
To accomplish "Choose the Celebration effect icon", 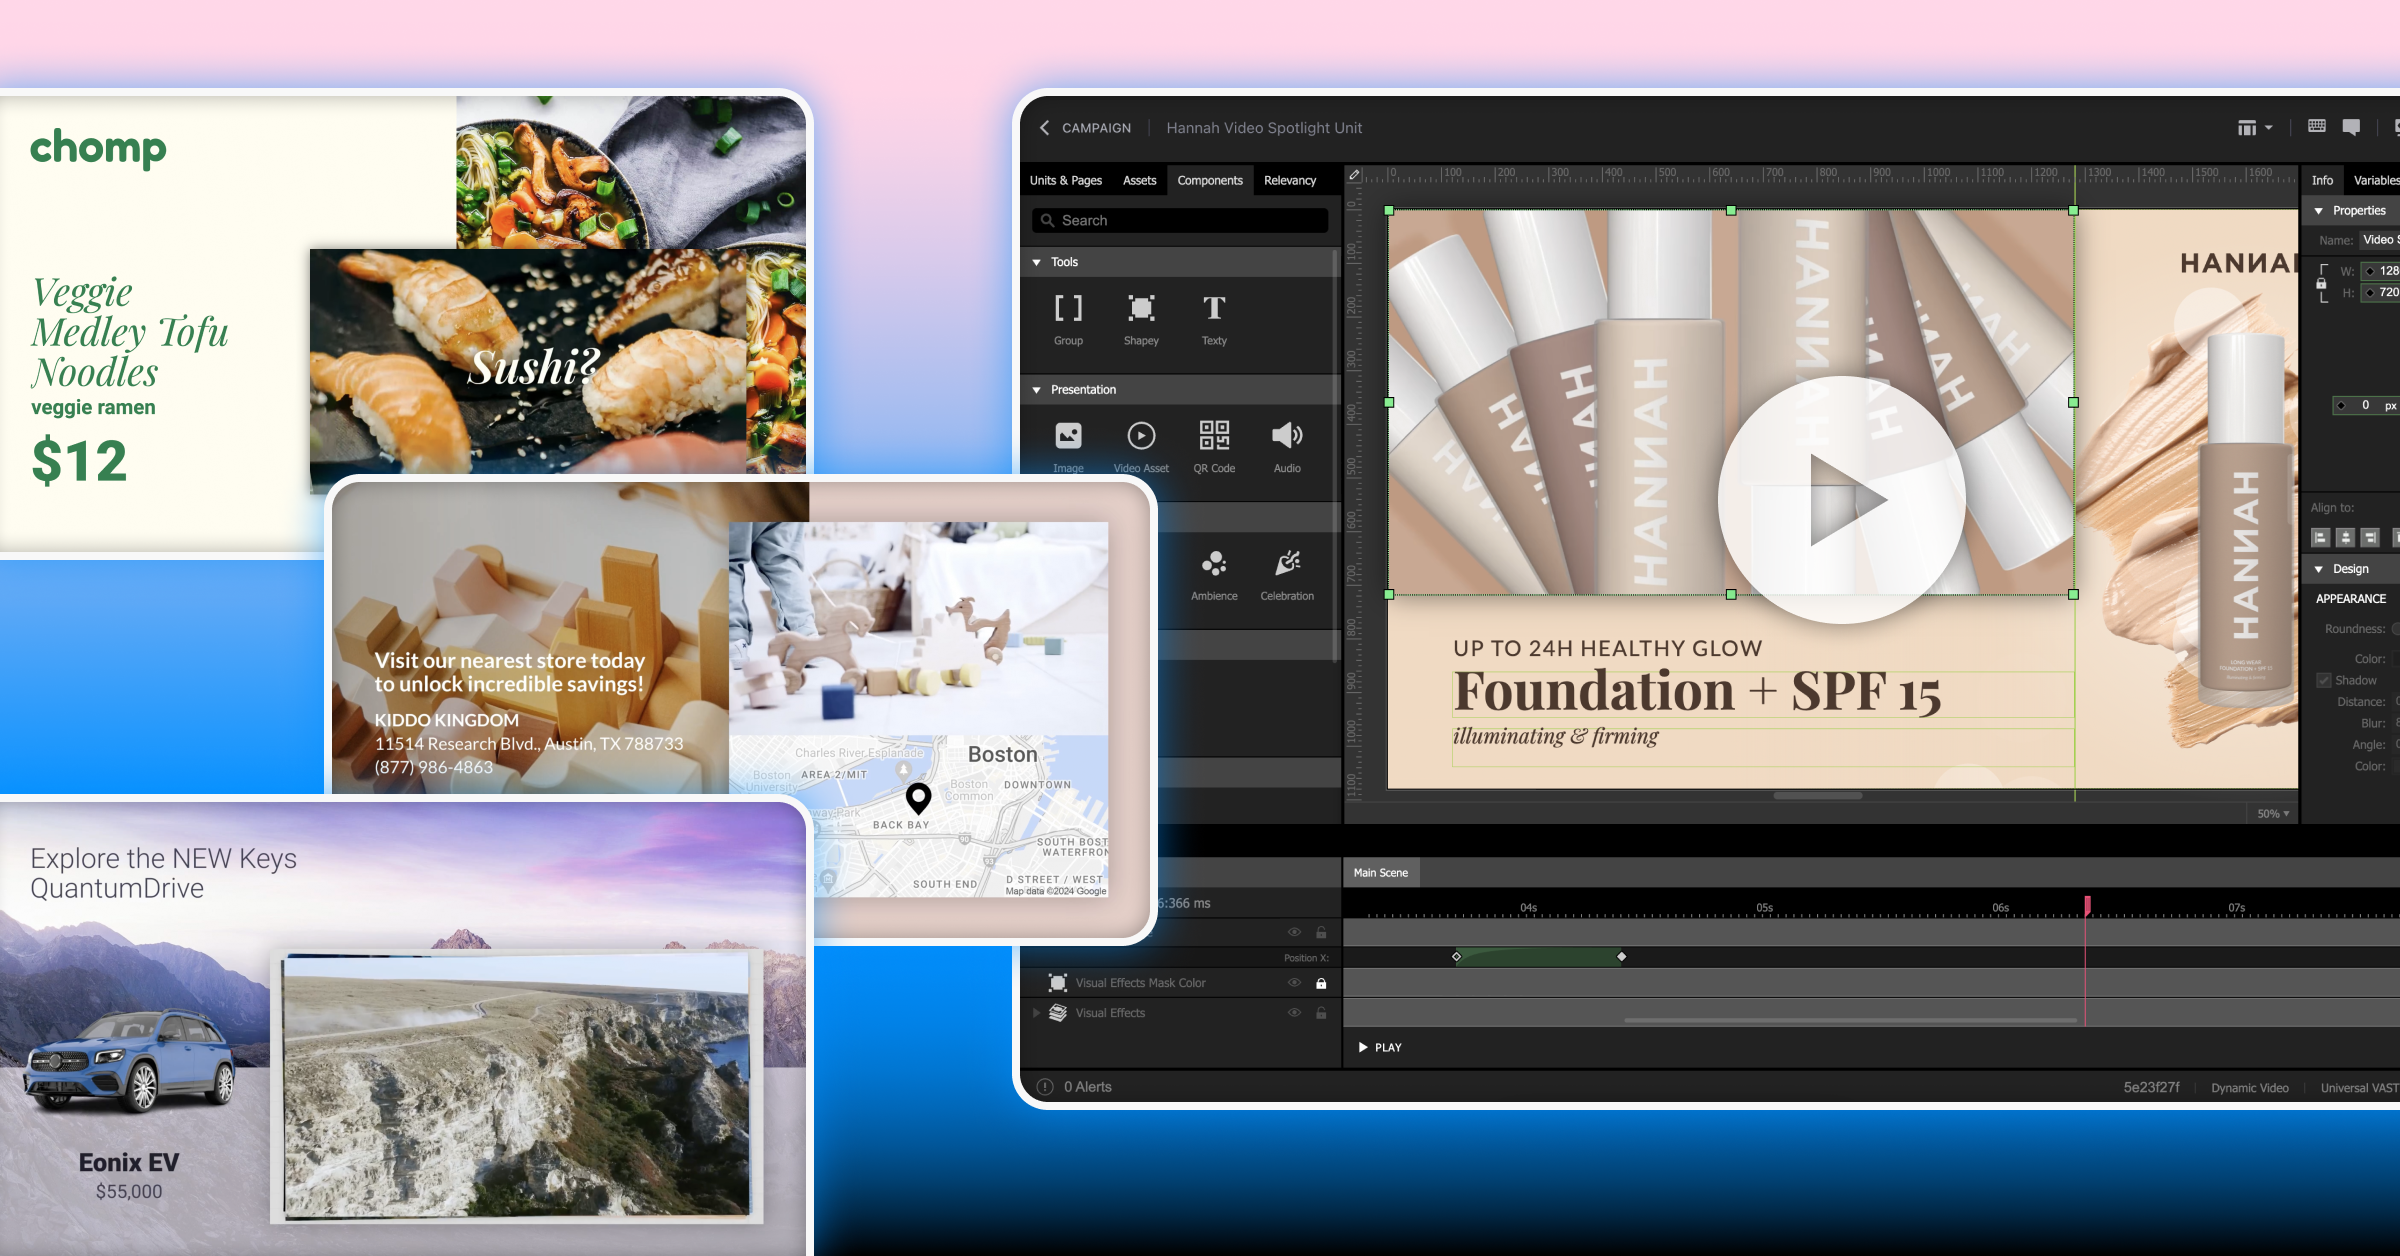I will click(1287, 564).
